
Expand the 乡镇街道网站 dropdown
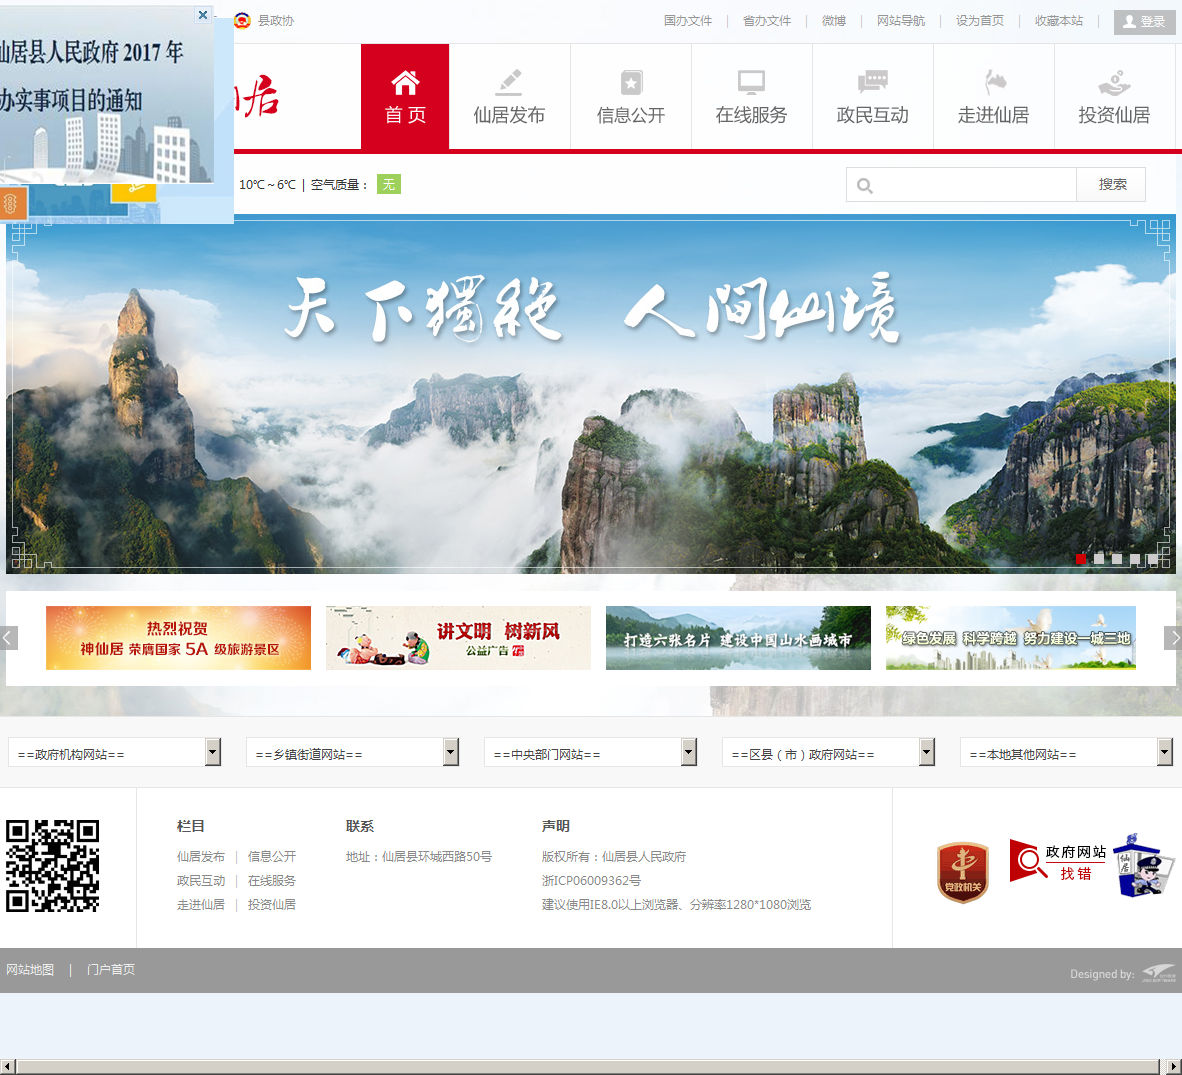[353, 752]
